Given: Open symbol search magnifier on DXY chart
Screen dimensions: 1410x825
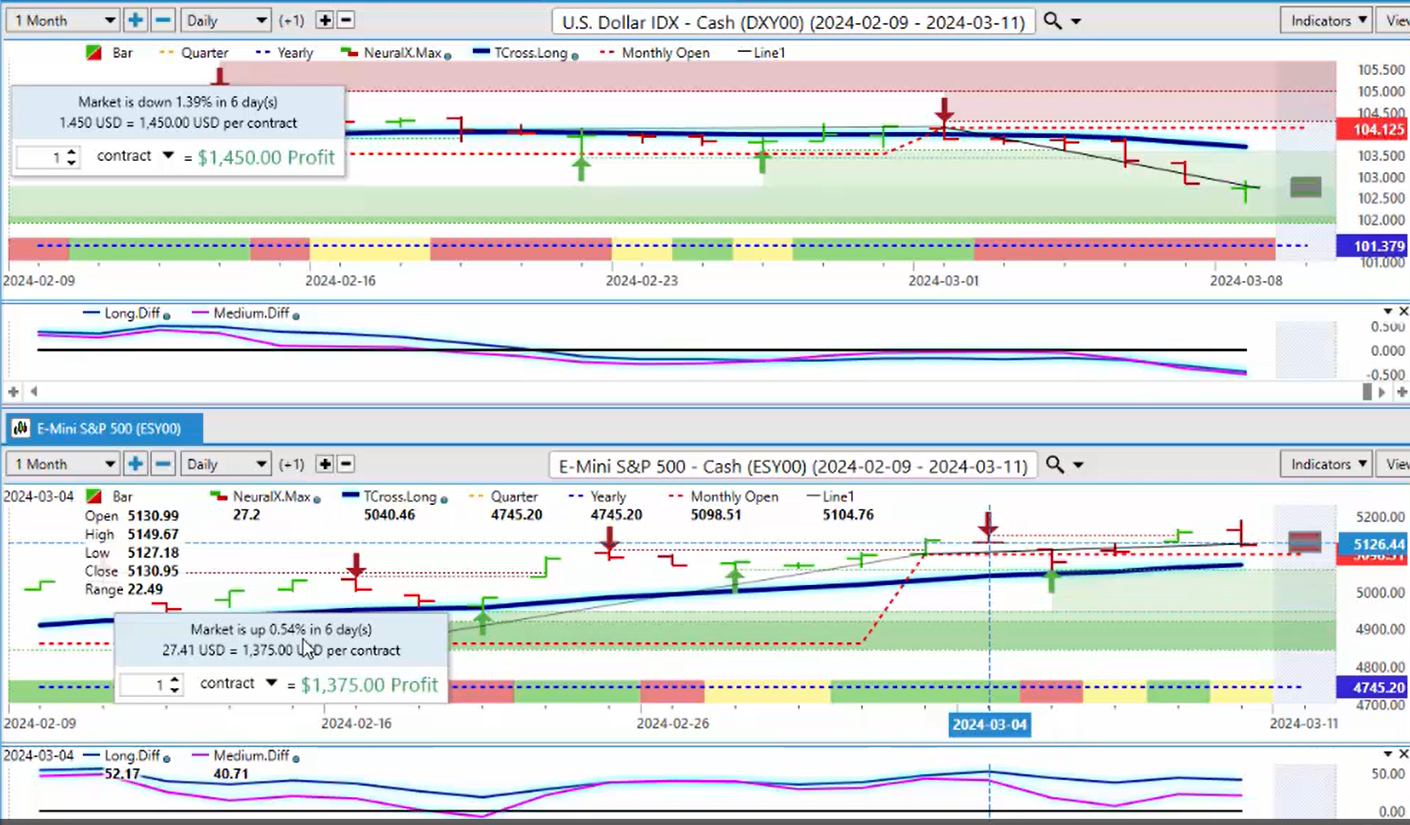Looking at the screenshot, I should pos(1053,20).
